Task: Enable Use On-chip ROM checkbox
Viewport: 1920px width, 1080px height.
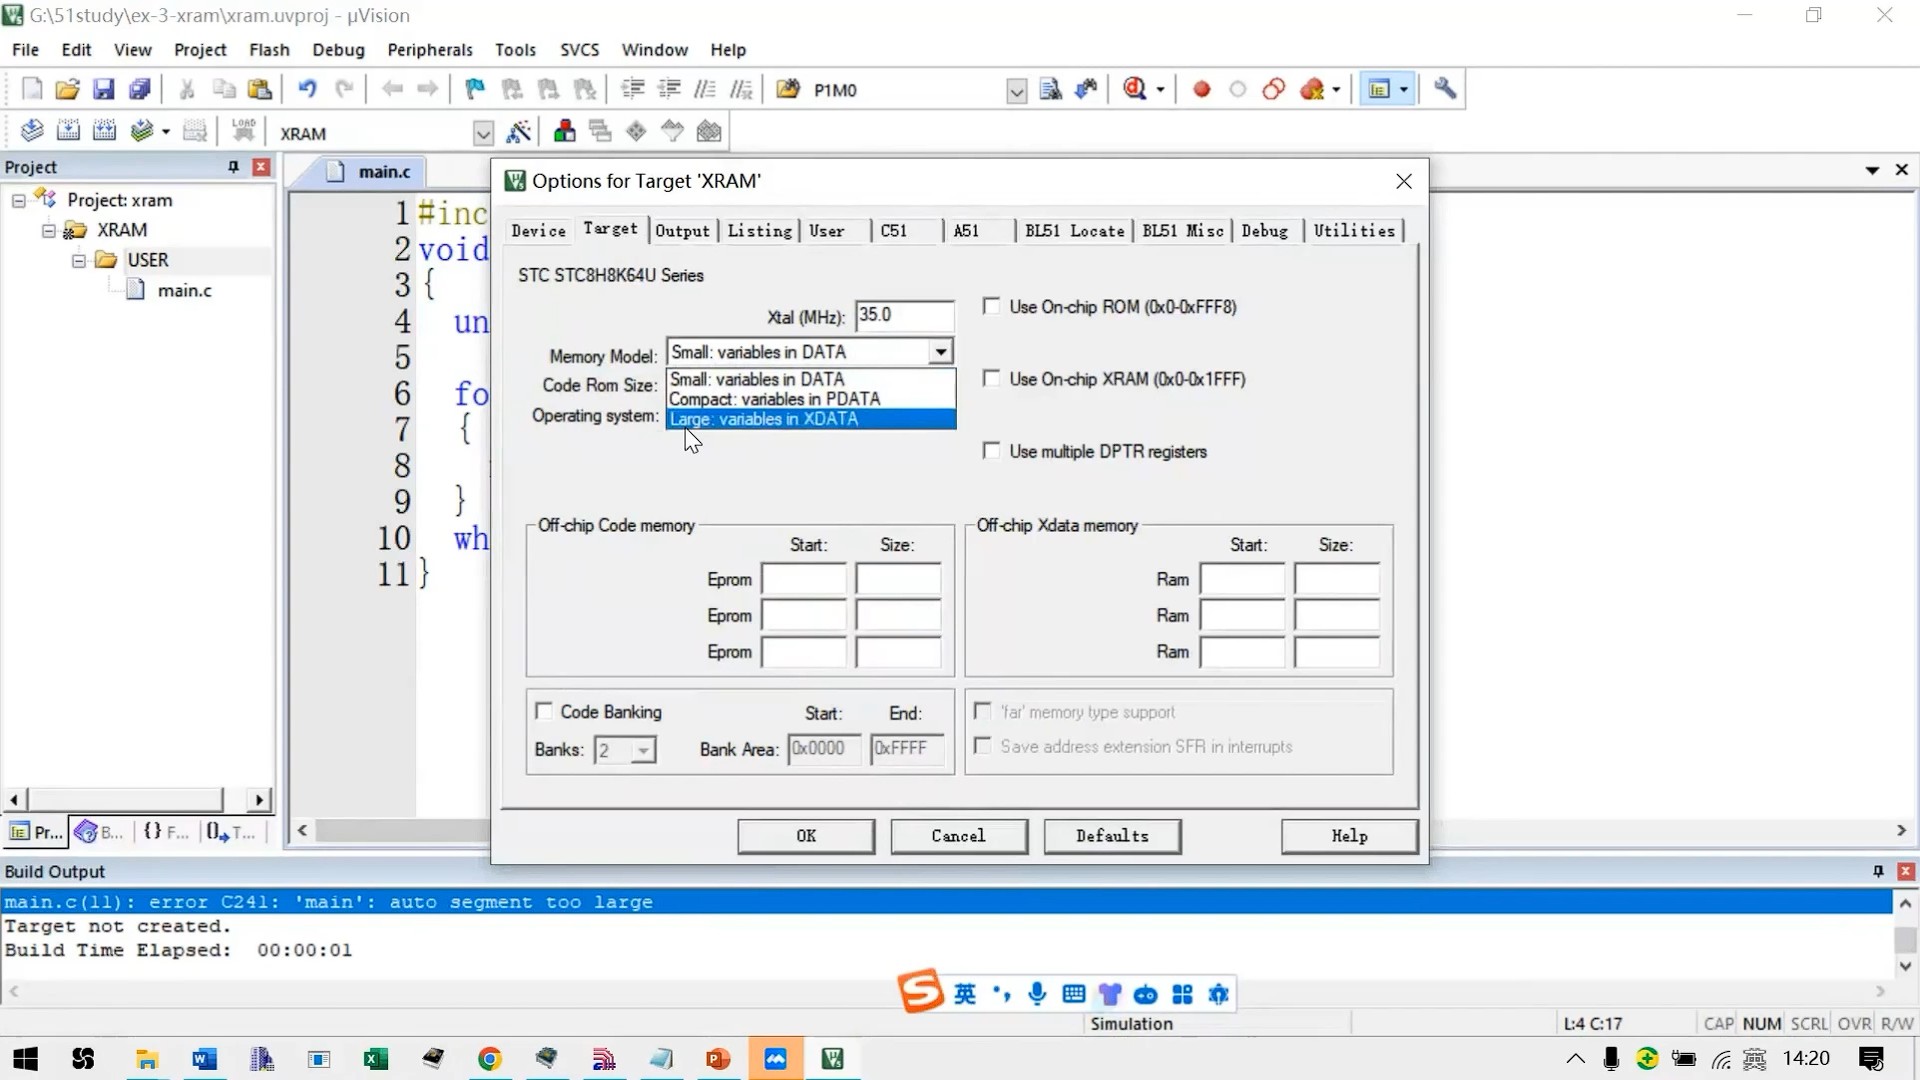Action: 991,306
